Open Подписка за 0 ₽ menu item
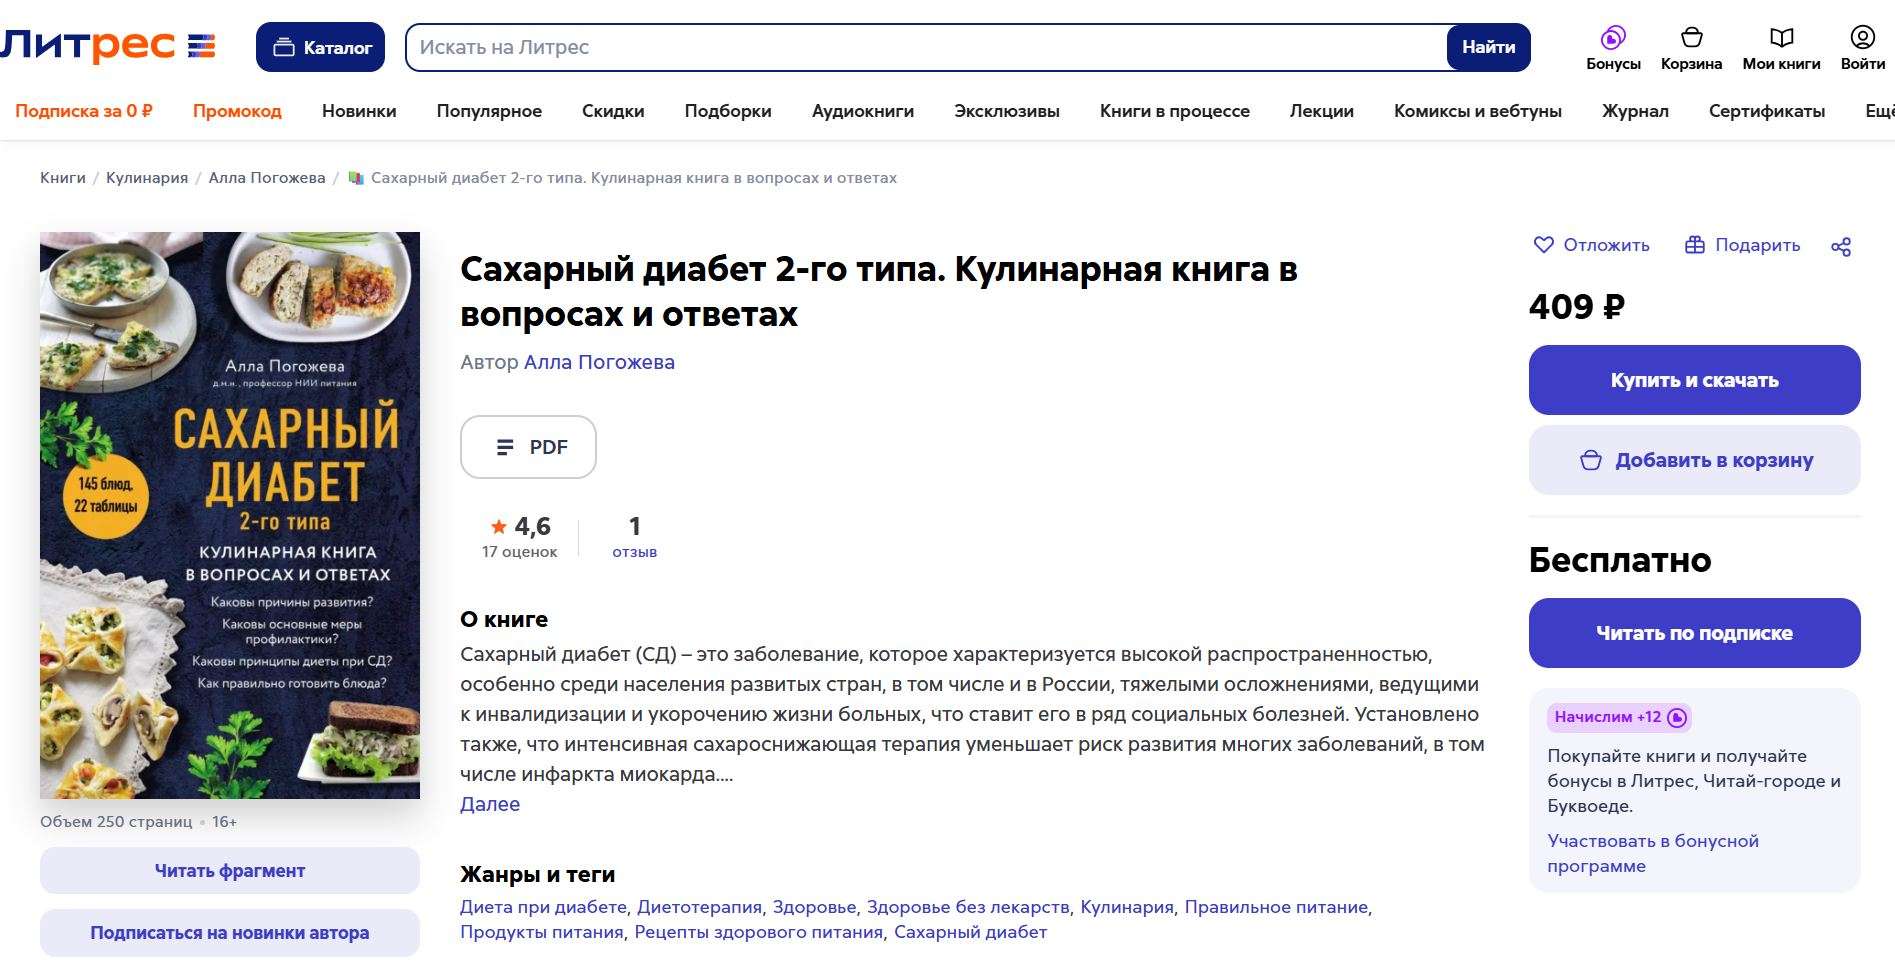1895x969 pixels. pos(84,111)
